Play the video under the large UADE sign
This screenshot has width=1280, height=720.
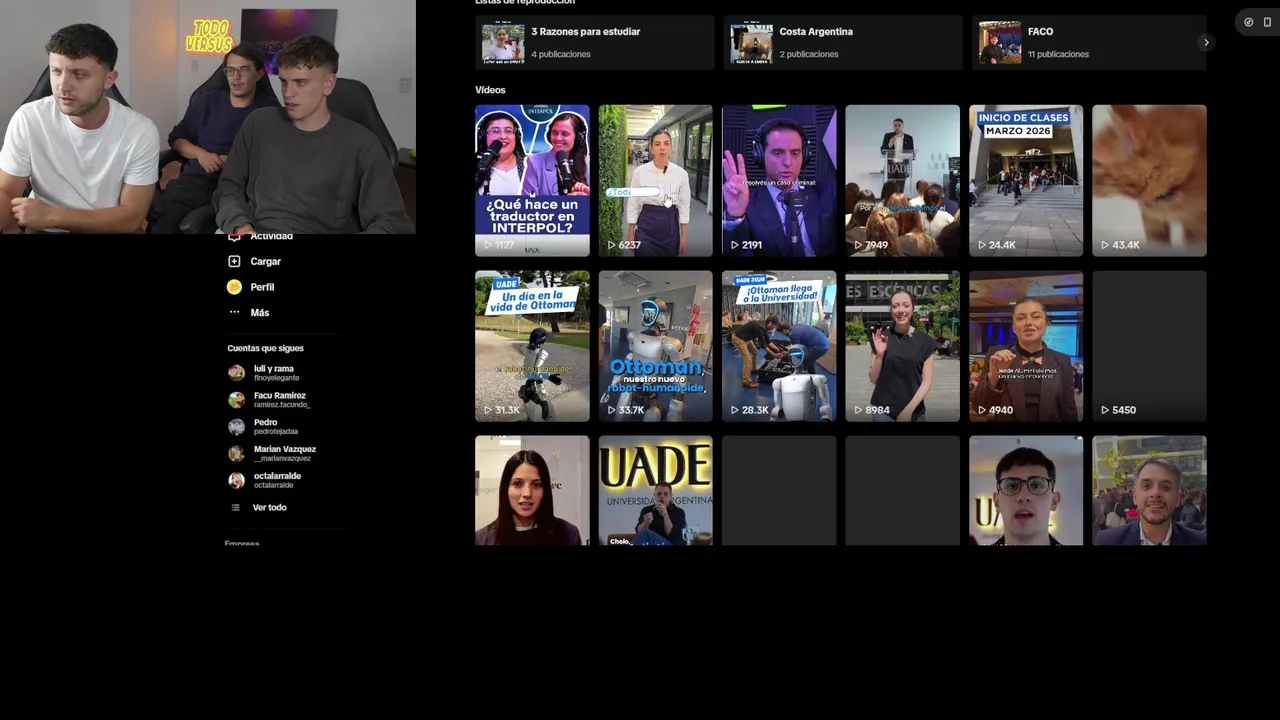pyautogui.click(x=656, y=490)
